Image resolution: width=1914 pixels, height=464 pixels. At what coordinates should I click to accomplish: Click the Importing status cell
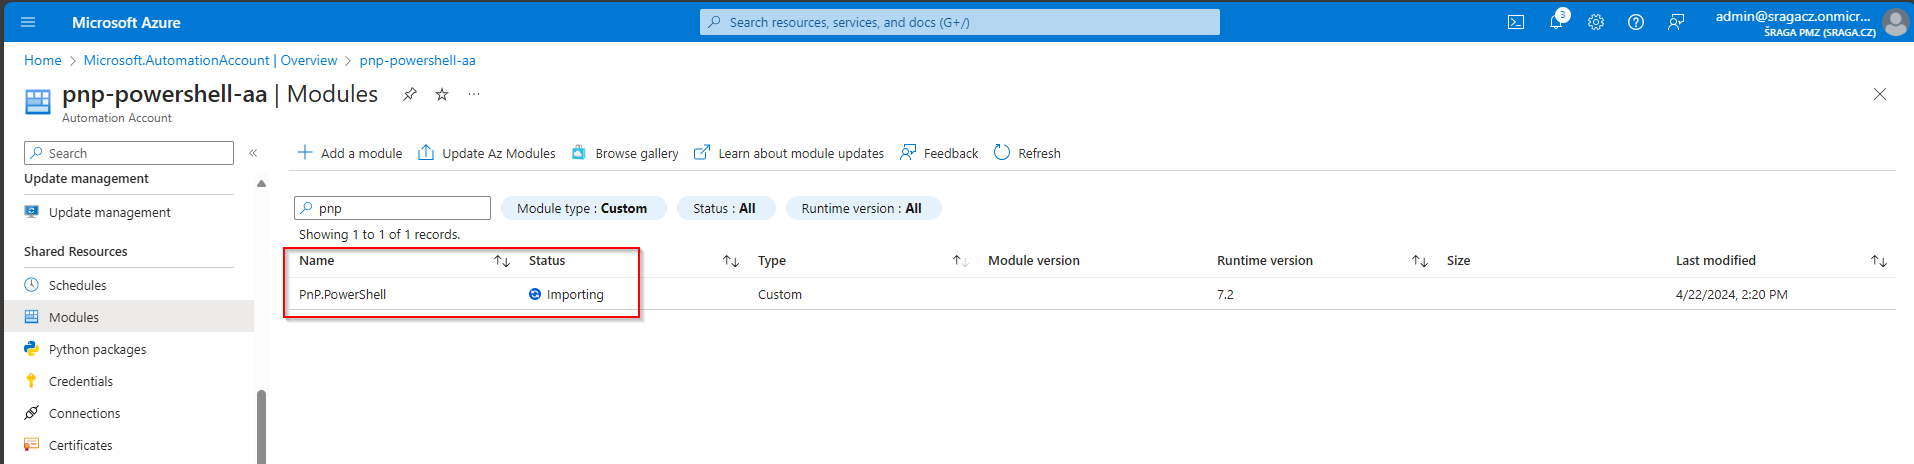[566, 294]
